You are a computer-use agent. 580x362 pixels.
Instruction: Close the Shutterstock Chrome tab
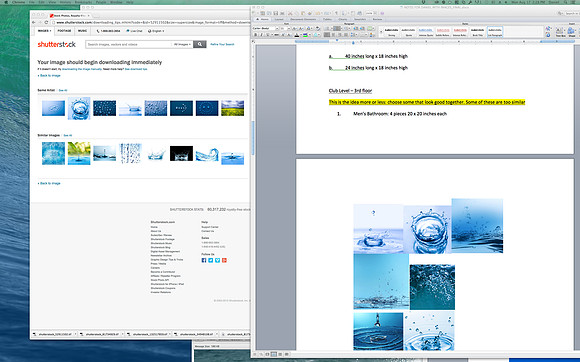point(89,16)
